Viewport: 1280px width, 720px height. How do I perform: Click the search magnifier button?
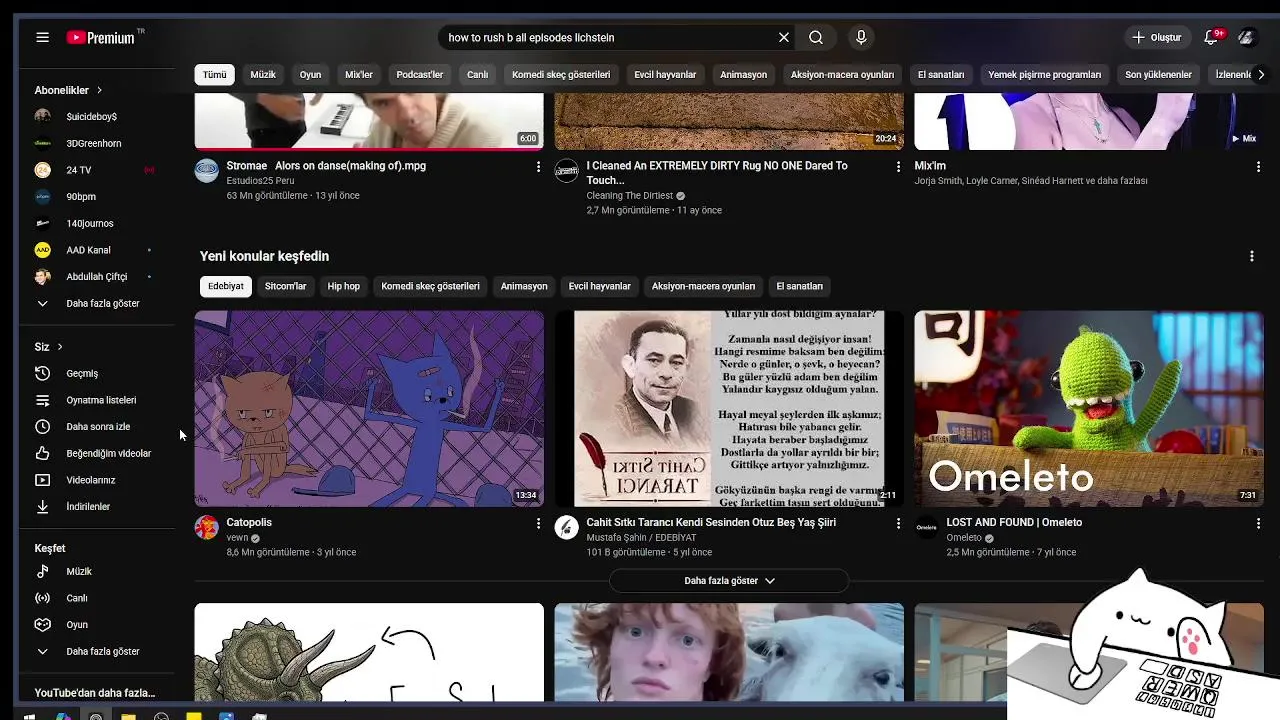click(x=816, y=37)
